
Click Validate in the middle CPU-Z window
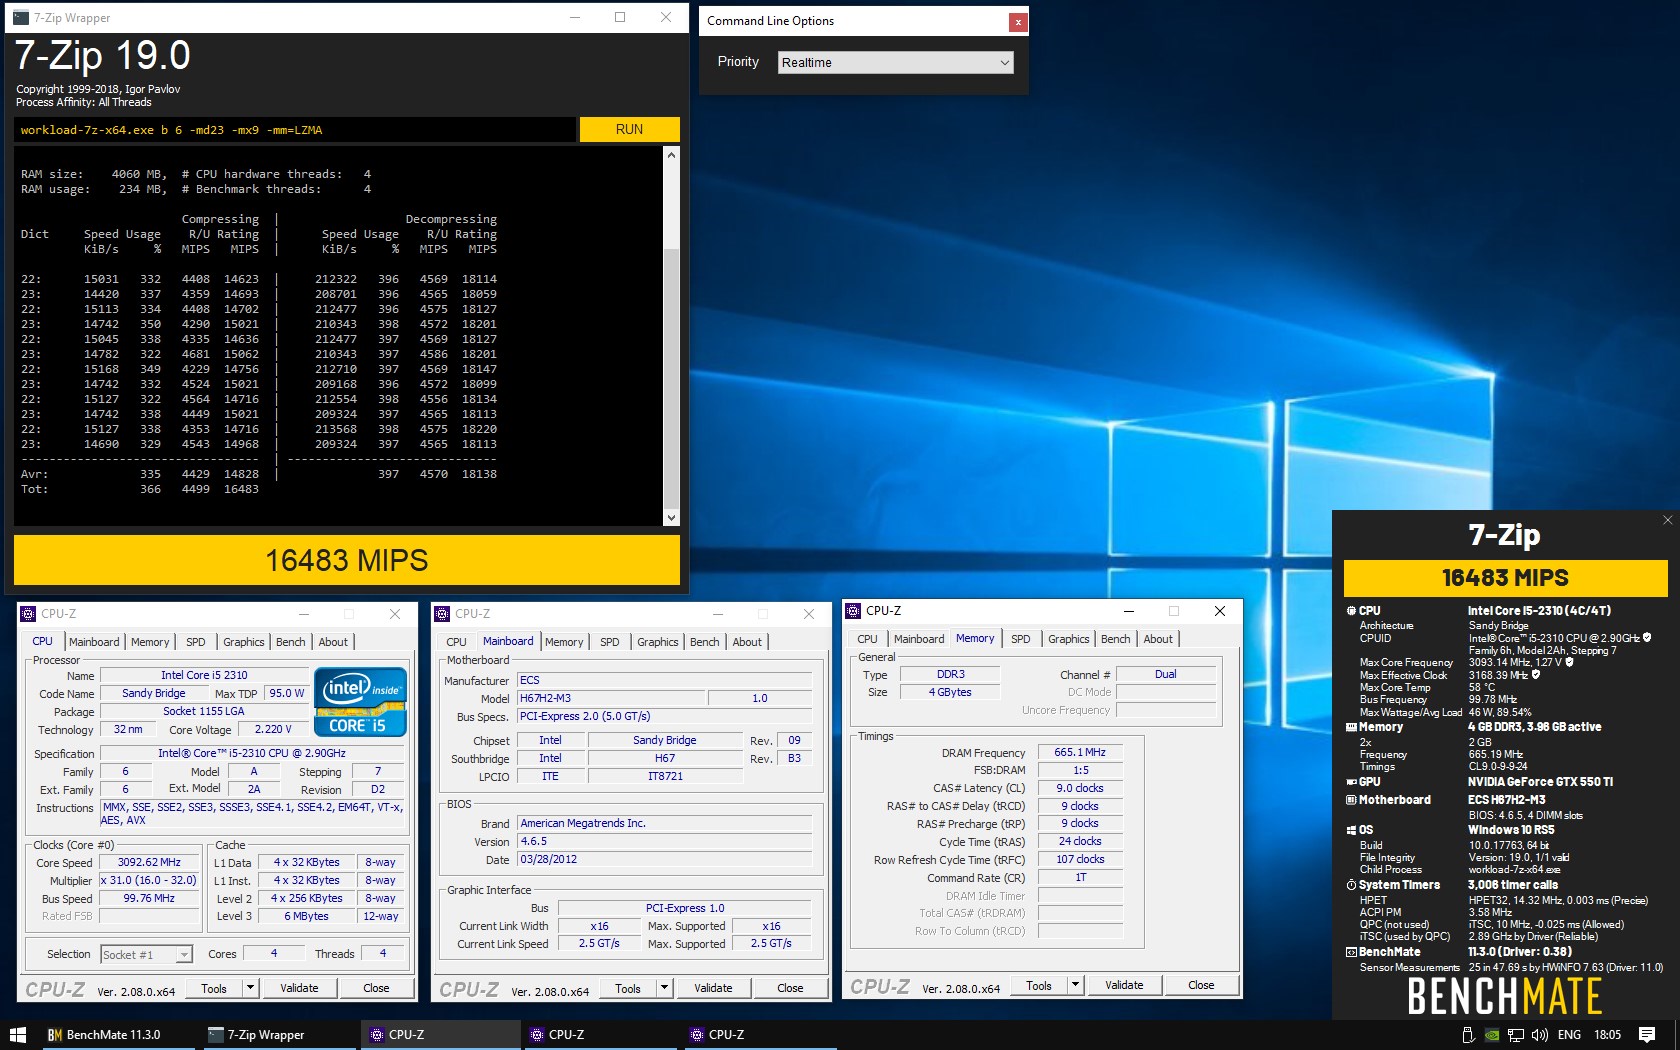tap(713, 988)
